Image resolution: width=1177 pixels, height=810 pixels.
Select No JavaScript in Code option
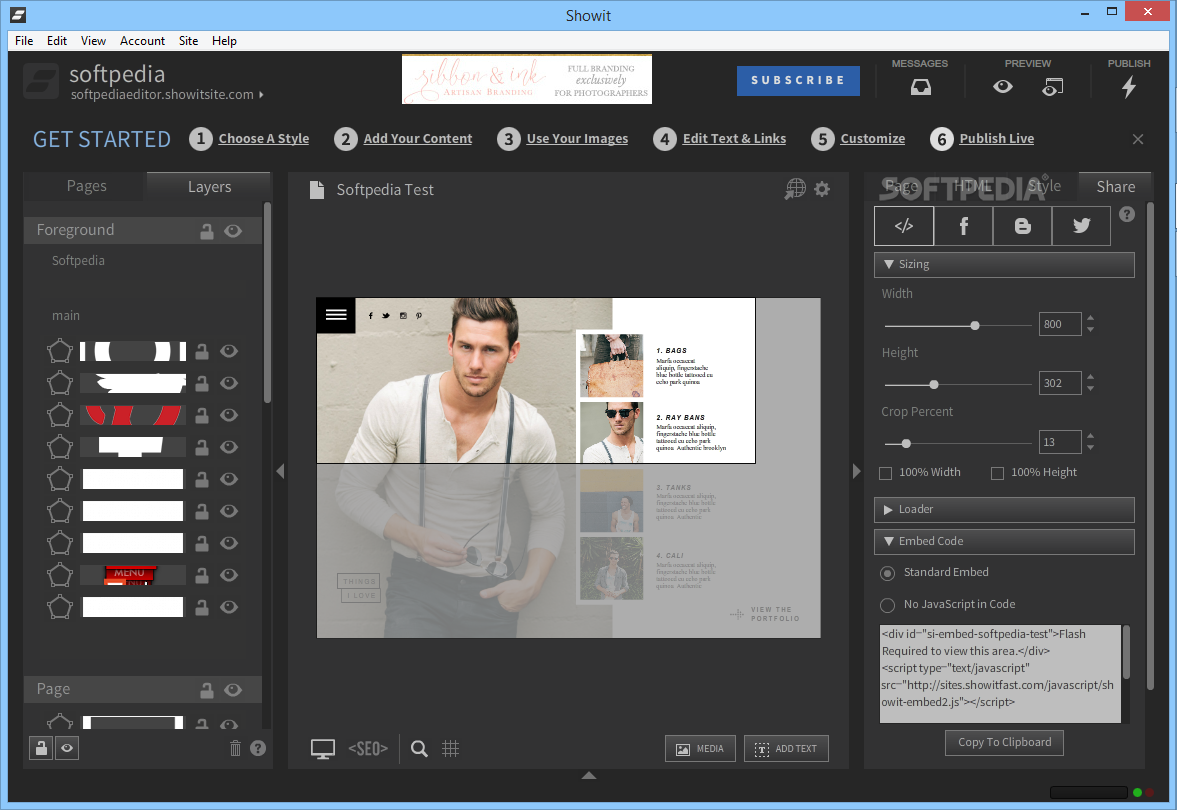tap(887, 605)
